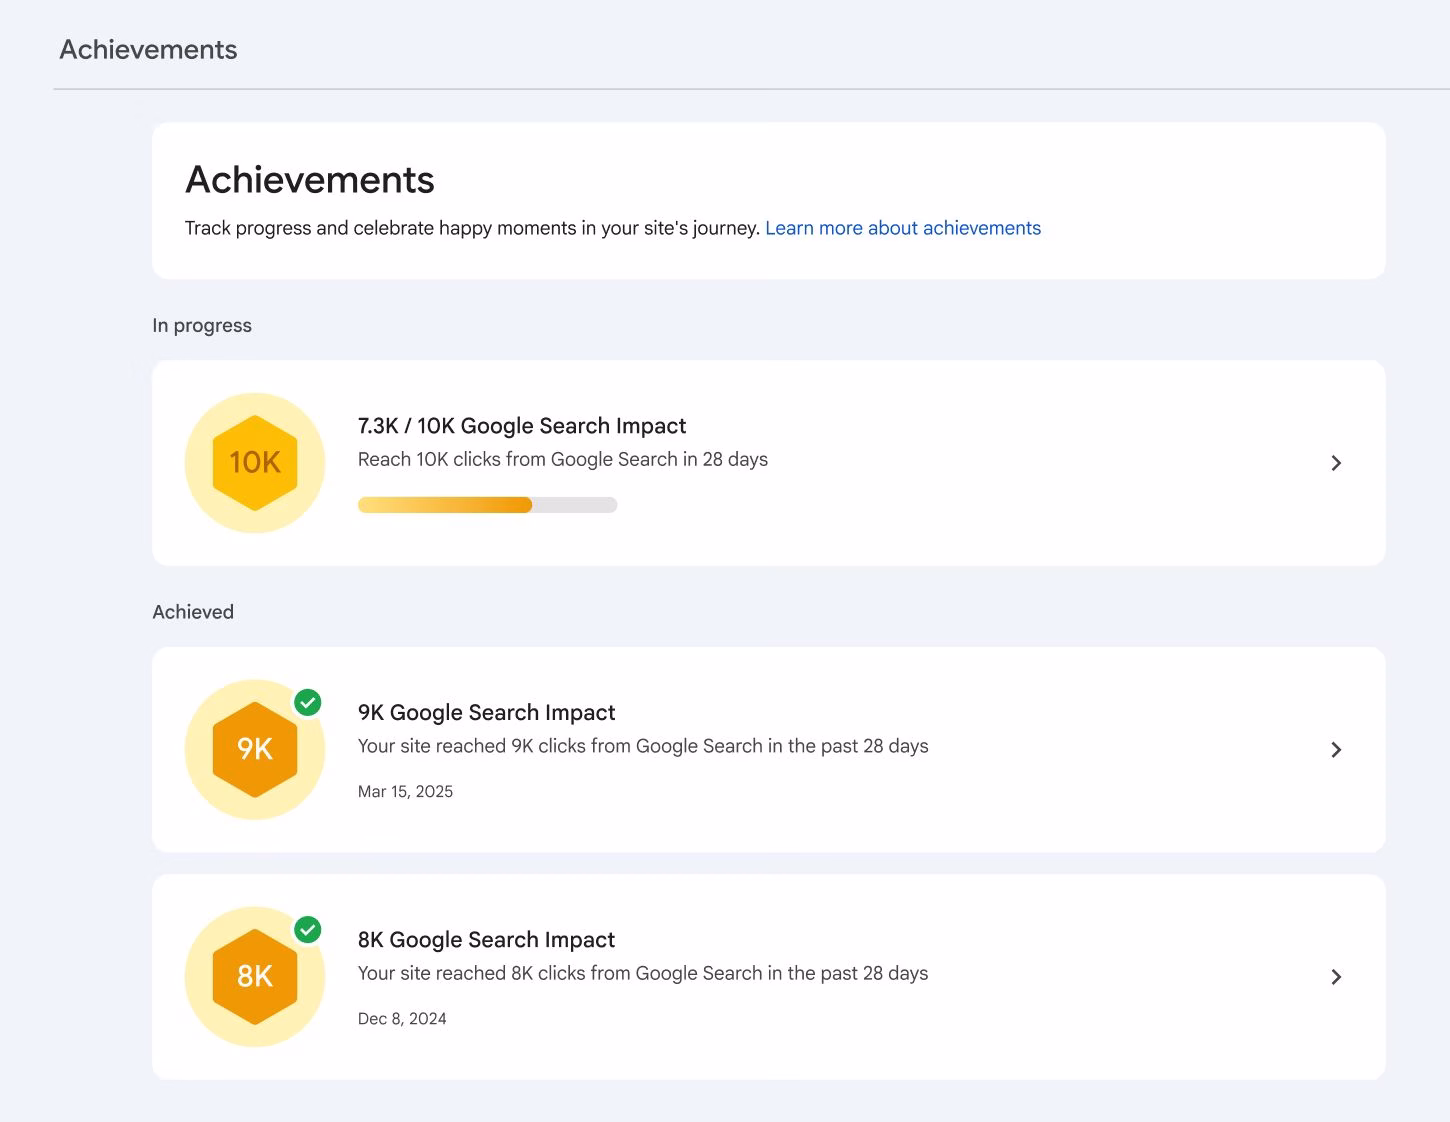Click the 9K achievement hexagon badge
This screenshot has width=1450, height=1122.
tap(254, 749)
